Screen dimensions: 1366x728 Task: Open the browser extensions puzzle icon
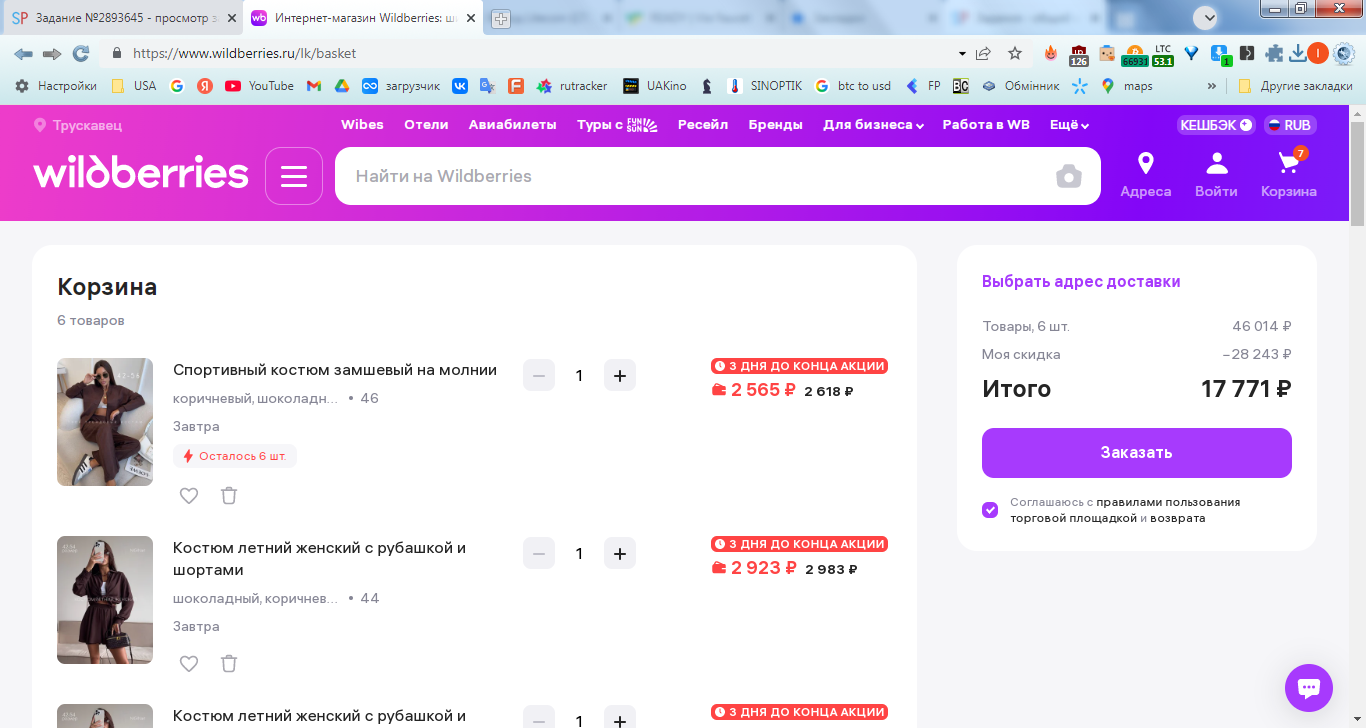click(1274, 53)
